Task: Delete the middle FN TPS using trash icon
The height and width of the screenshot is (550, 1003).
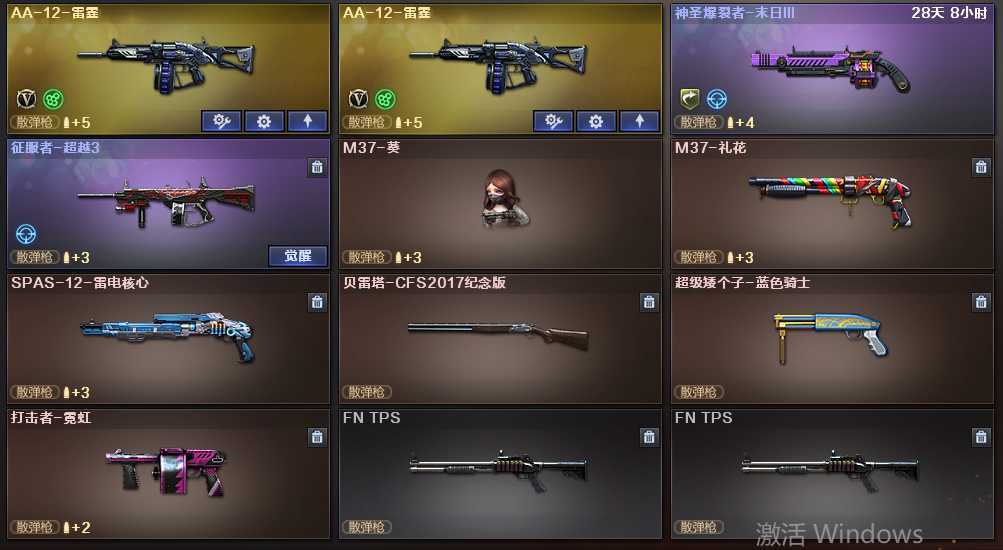Action: tap(649, 437)
